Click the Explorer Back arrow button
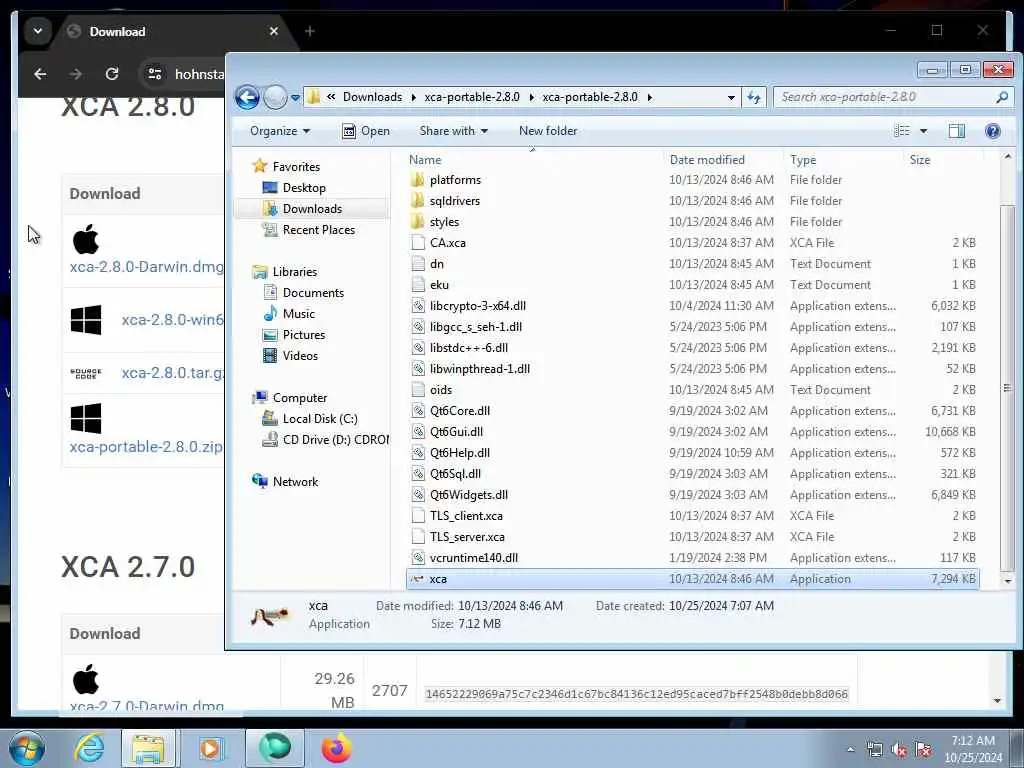1024x768 pixels. point(247,97)
